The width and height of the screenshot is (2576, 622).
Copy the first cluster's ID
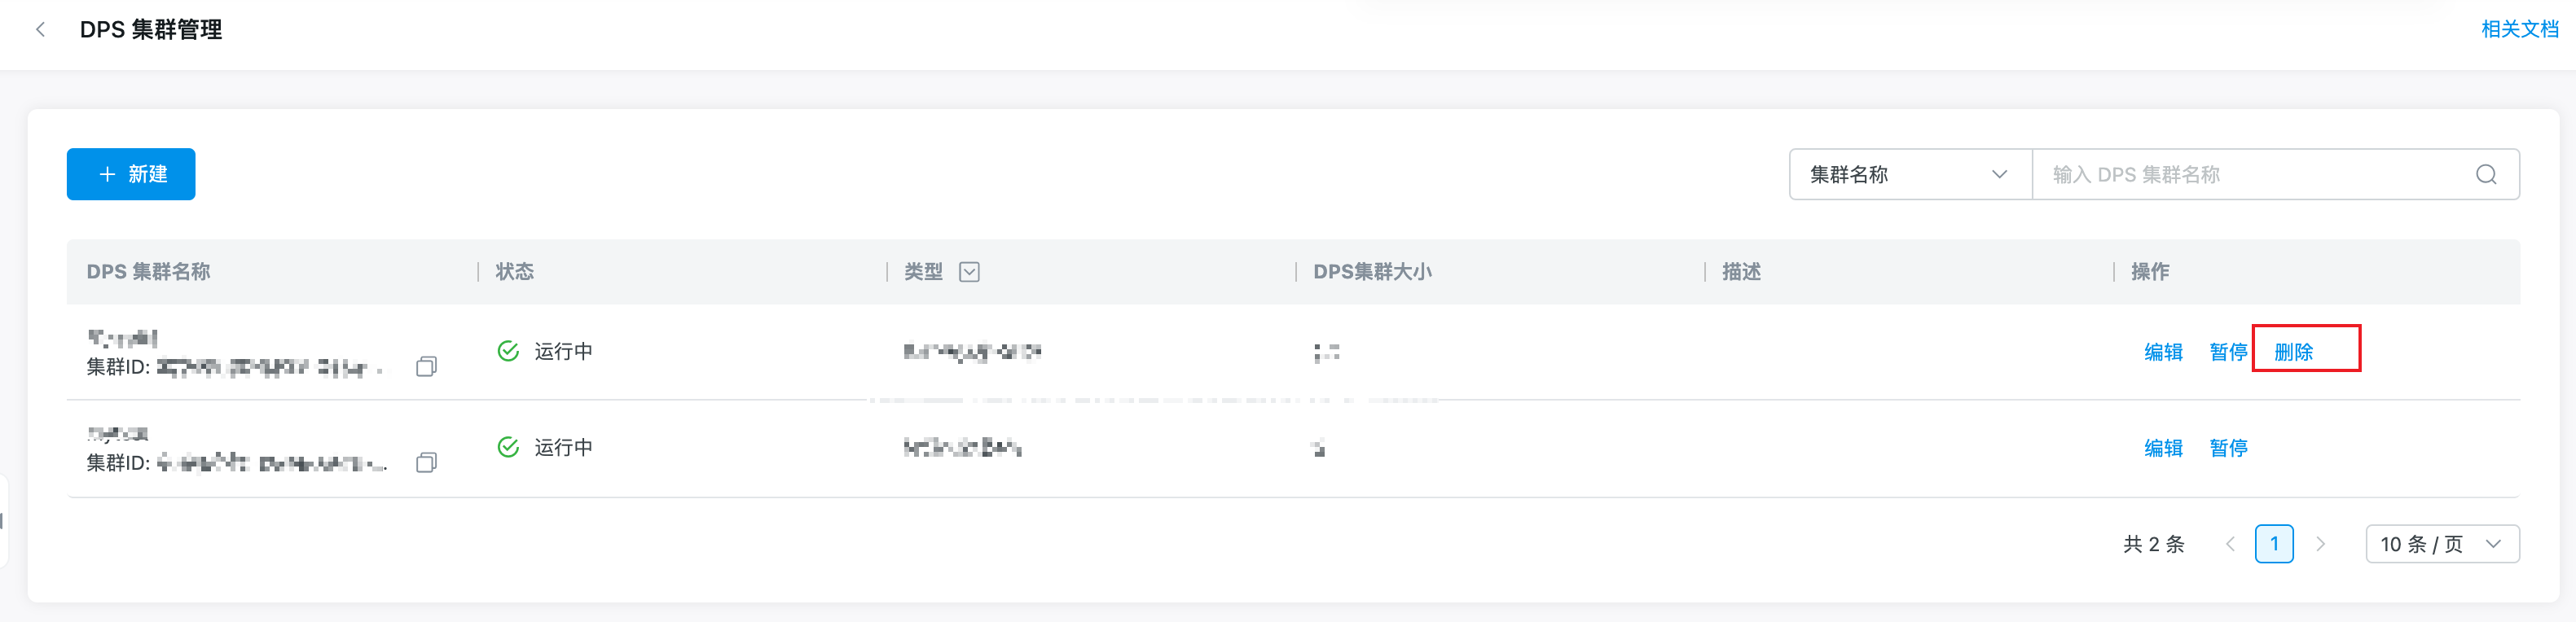click(x=426, y=367)
